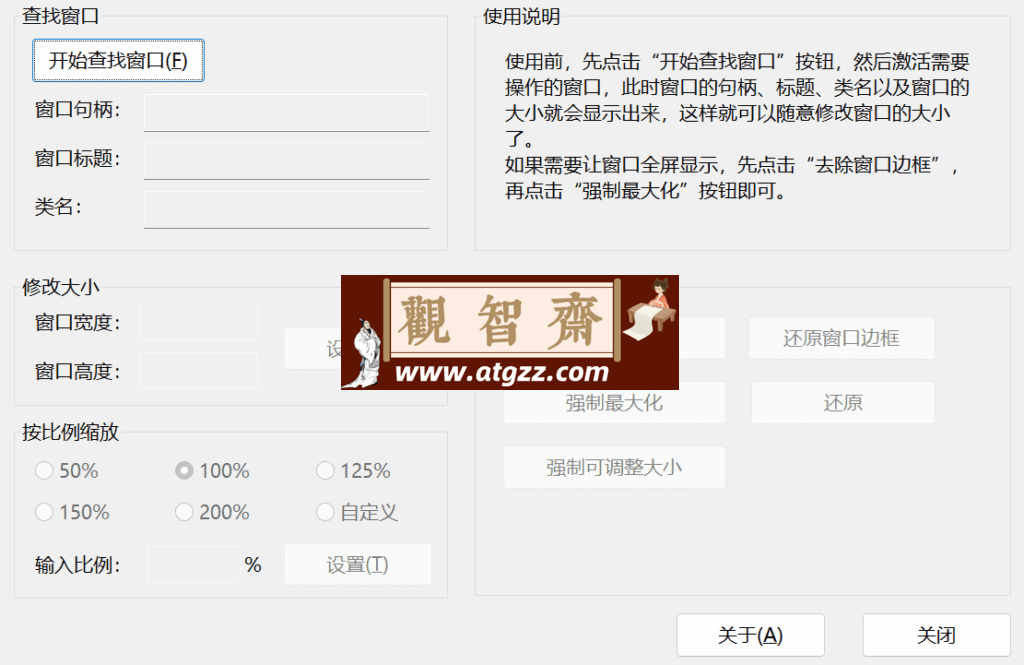Viewport: 1024px width, 665px height.
Task: Click the 按比例缩放 group title
Action: click(71, 432)
